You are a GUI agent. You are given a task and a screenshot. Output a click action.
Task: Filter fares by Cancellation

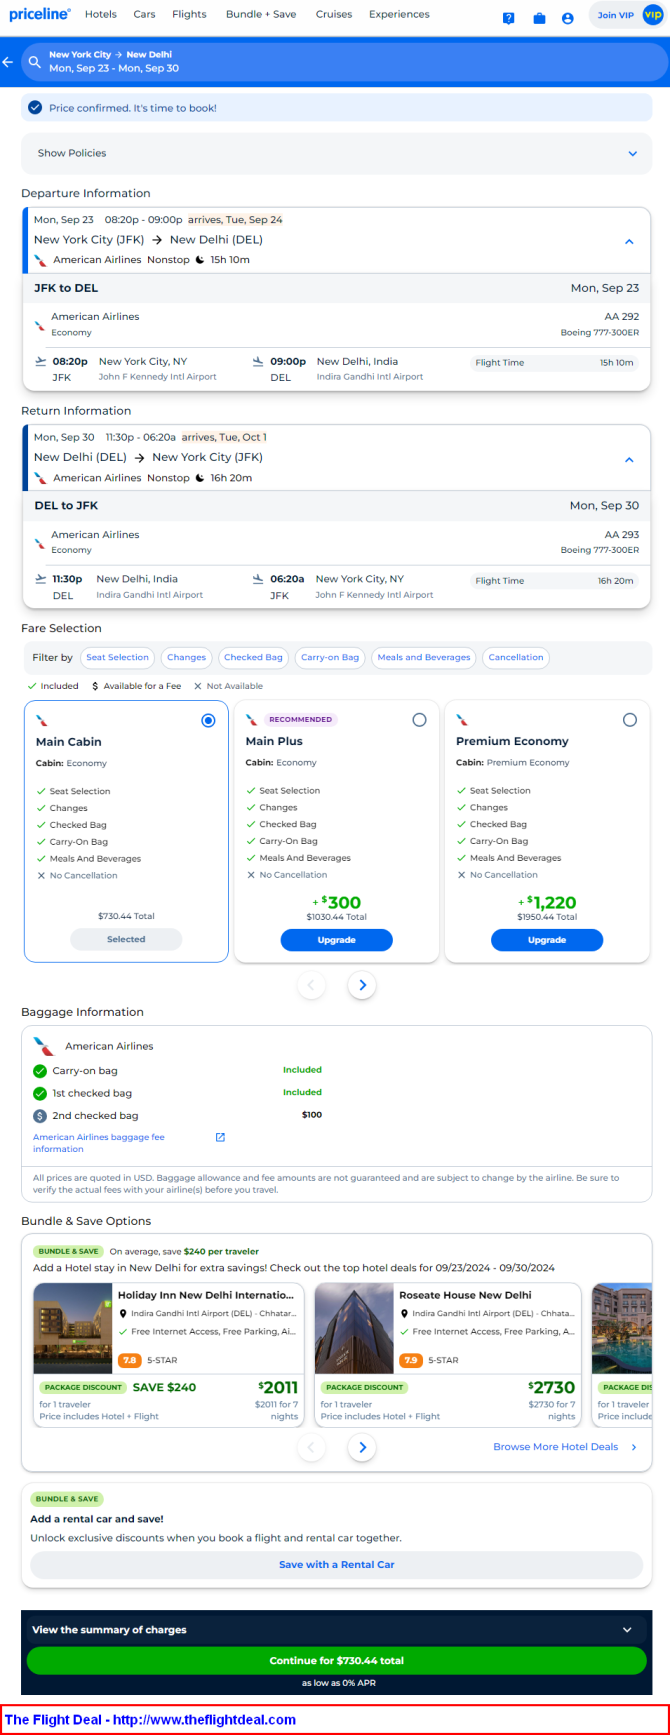516,658
